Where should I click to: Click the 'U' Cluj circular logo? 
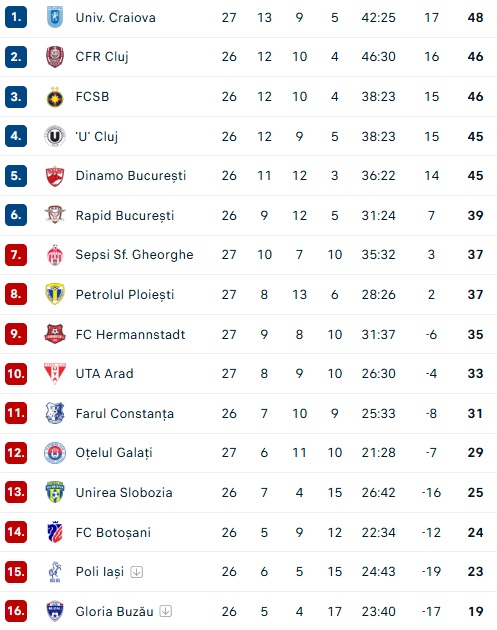[55, 136]
